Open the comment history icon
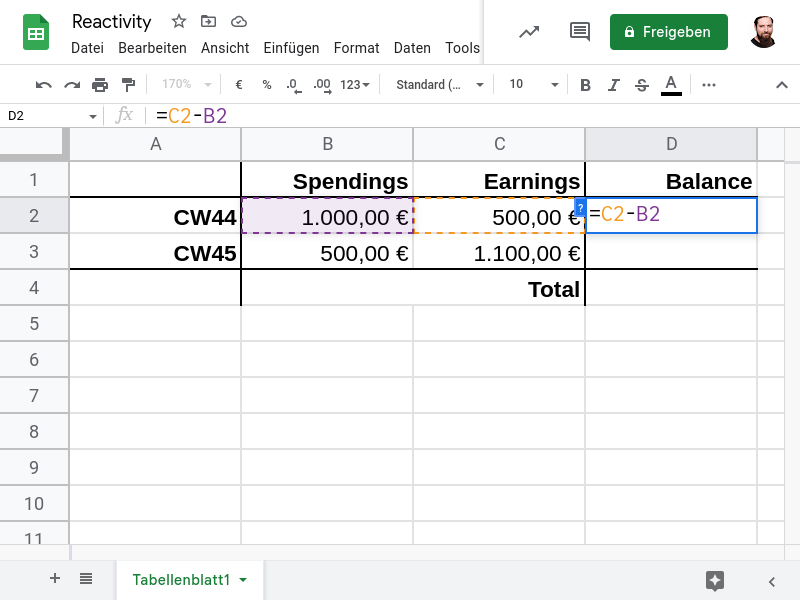The image size is (800, 600). [580, 32]
